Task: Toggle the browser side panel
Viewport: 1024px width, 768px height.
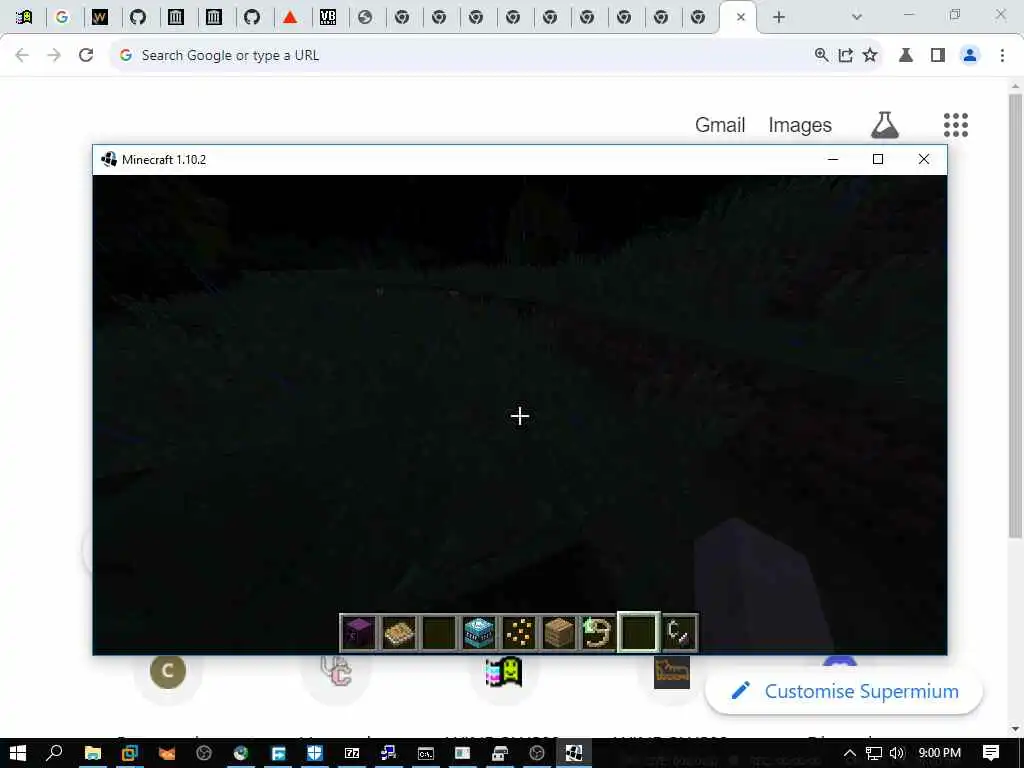Action: point(938,56)
